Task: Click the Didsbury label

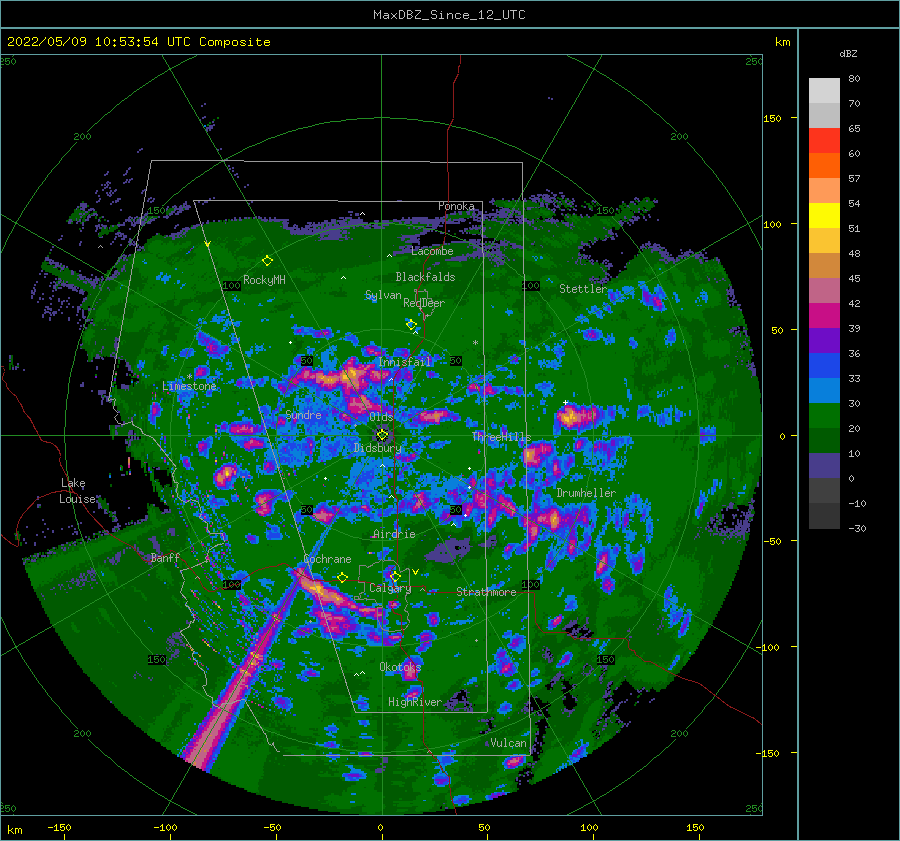Action: (378, 448)
